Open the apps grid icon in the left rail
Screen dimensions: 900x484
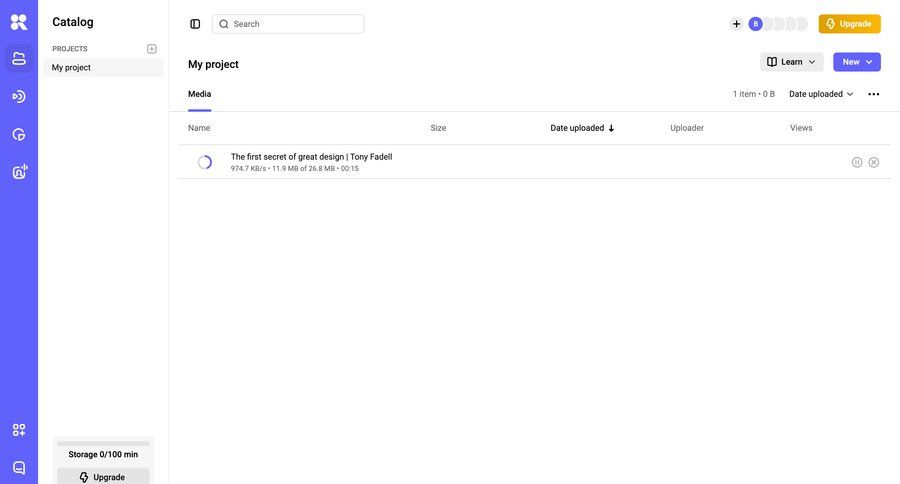click(19, 430)
